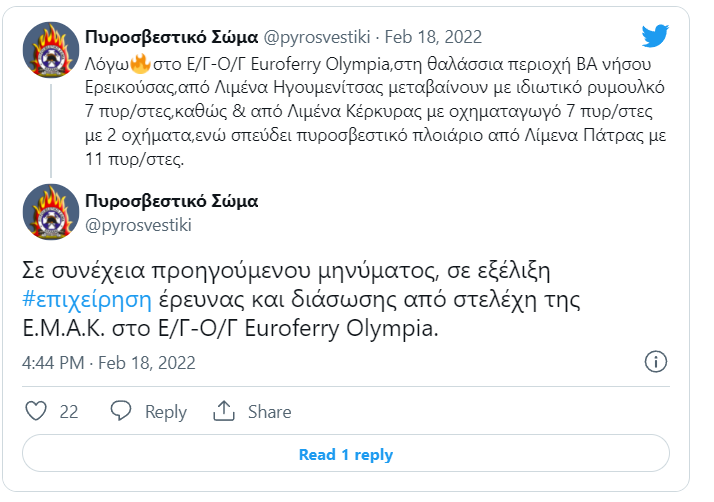Click the @pyrosvestiki handle in the top tweet

click(316, 37)
